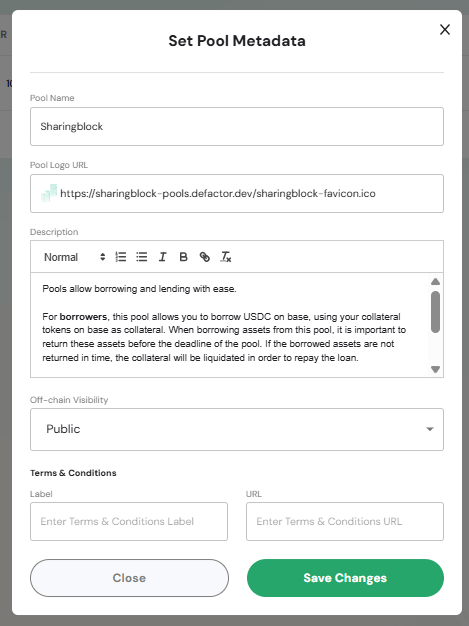The width and height of the screenshot is (469, 626).
Task: Close the Set Pool Metadata dialog with X
Action: (x=445, y=30)
